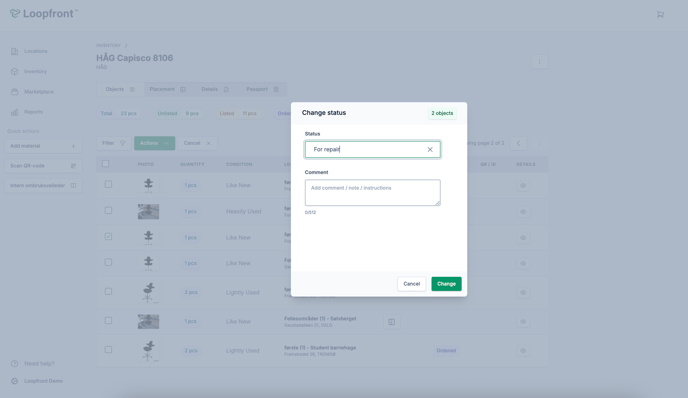Click the Filter button
This screenshot has width=688, height=398.
tap(113, 143)
